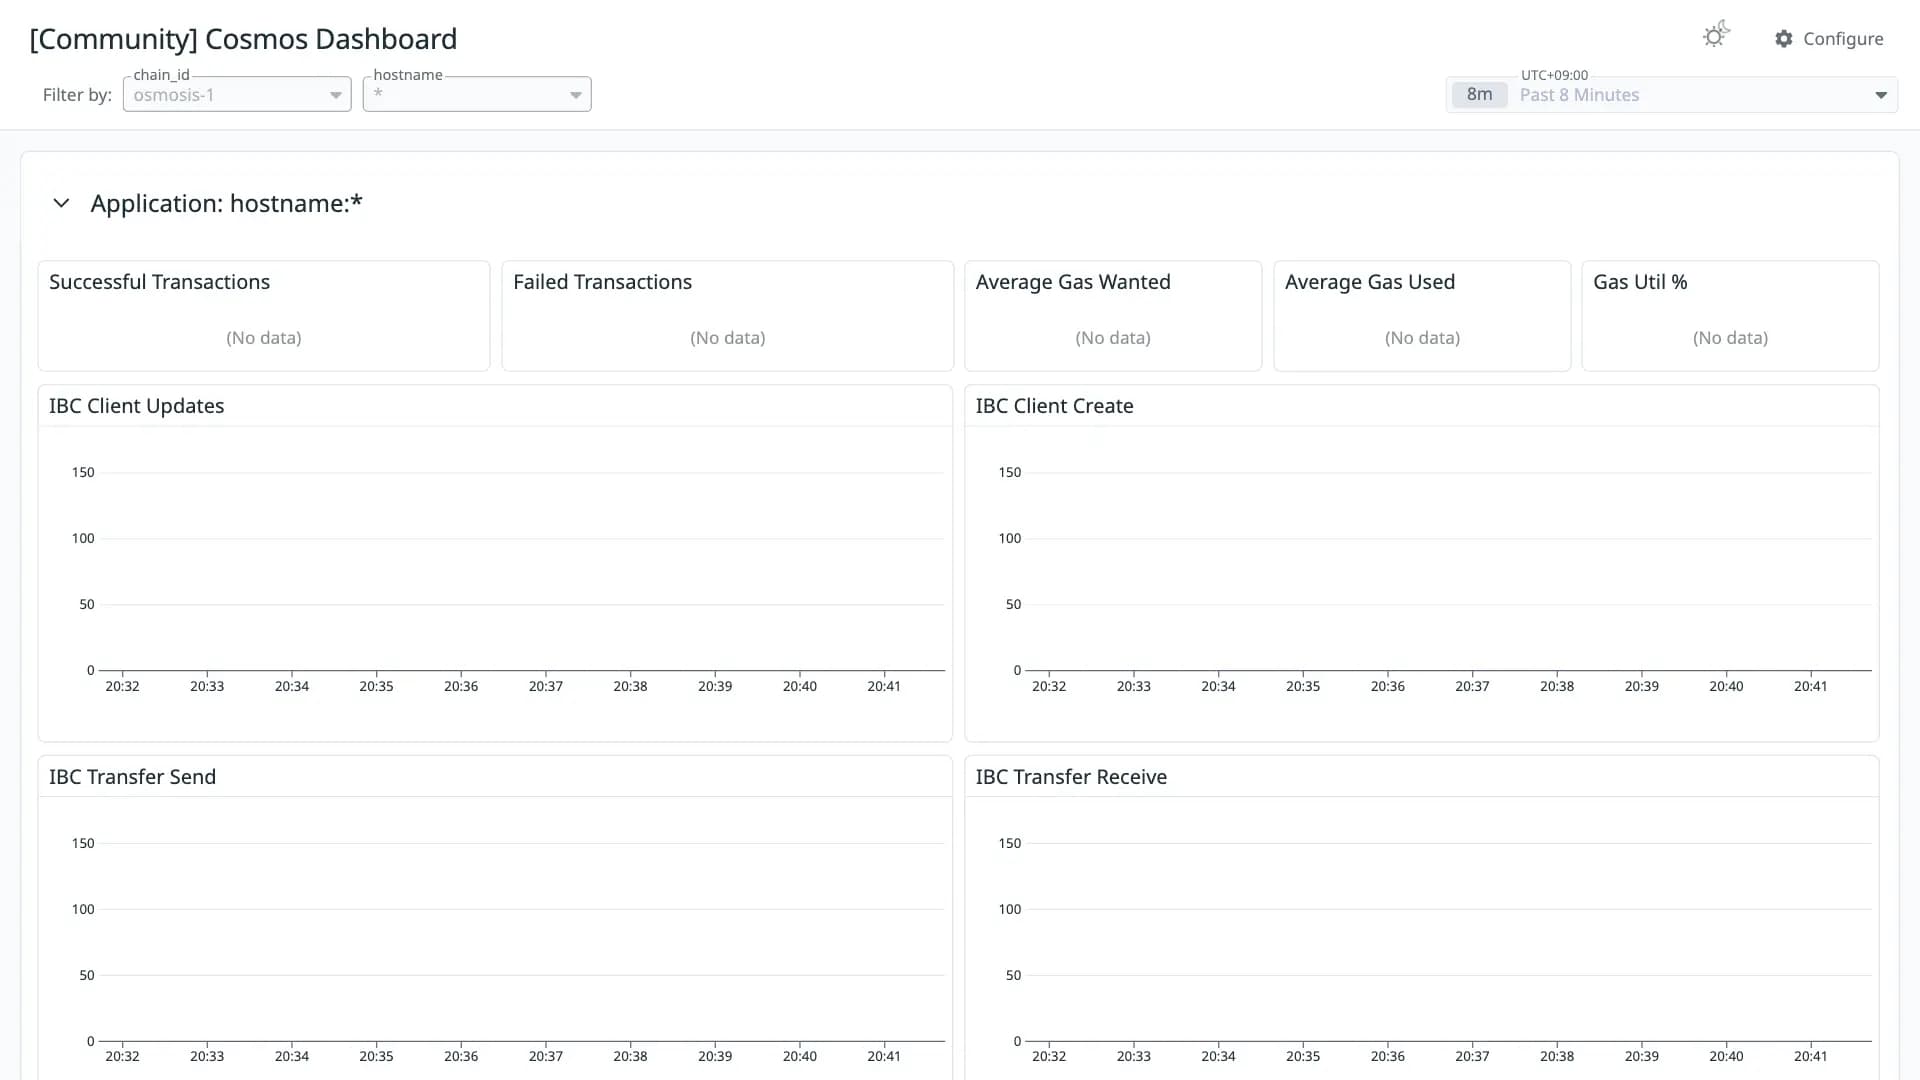Click the IBC Transfer Send graph area
Viewport: 1920px width, 1080px height.
pos(522,940)
